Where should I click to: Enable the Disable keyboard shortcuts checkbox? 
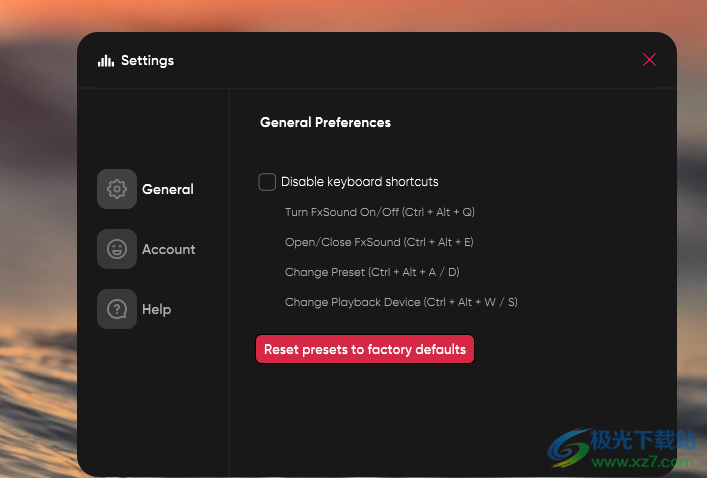pyautogui.click(x=267, y=182)
